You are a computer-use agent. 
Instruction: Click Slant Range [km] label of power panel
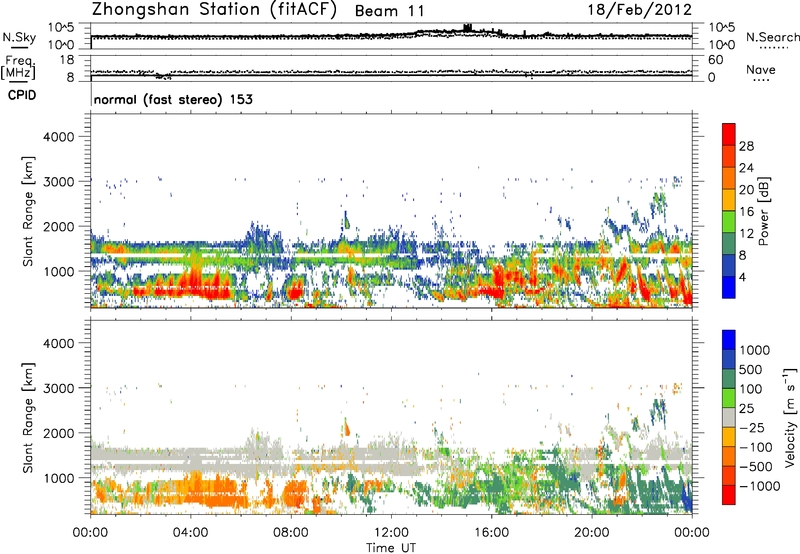[28, 211]
